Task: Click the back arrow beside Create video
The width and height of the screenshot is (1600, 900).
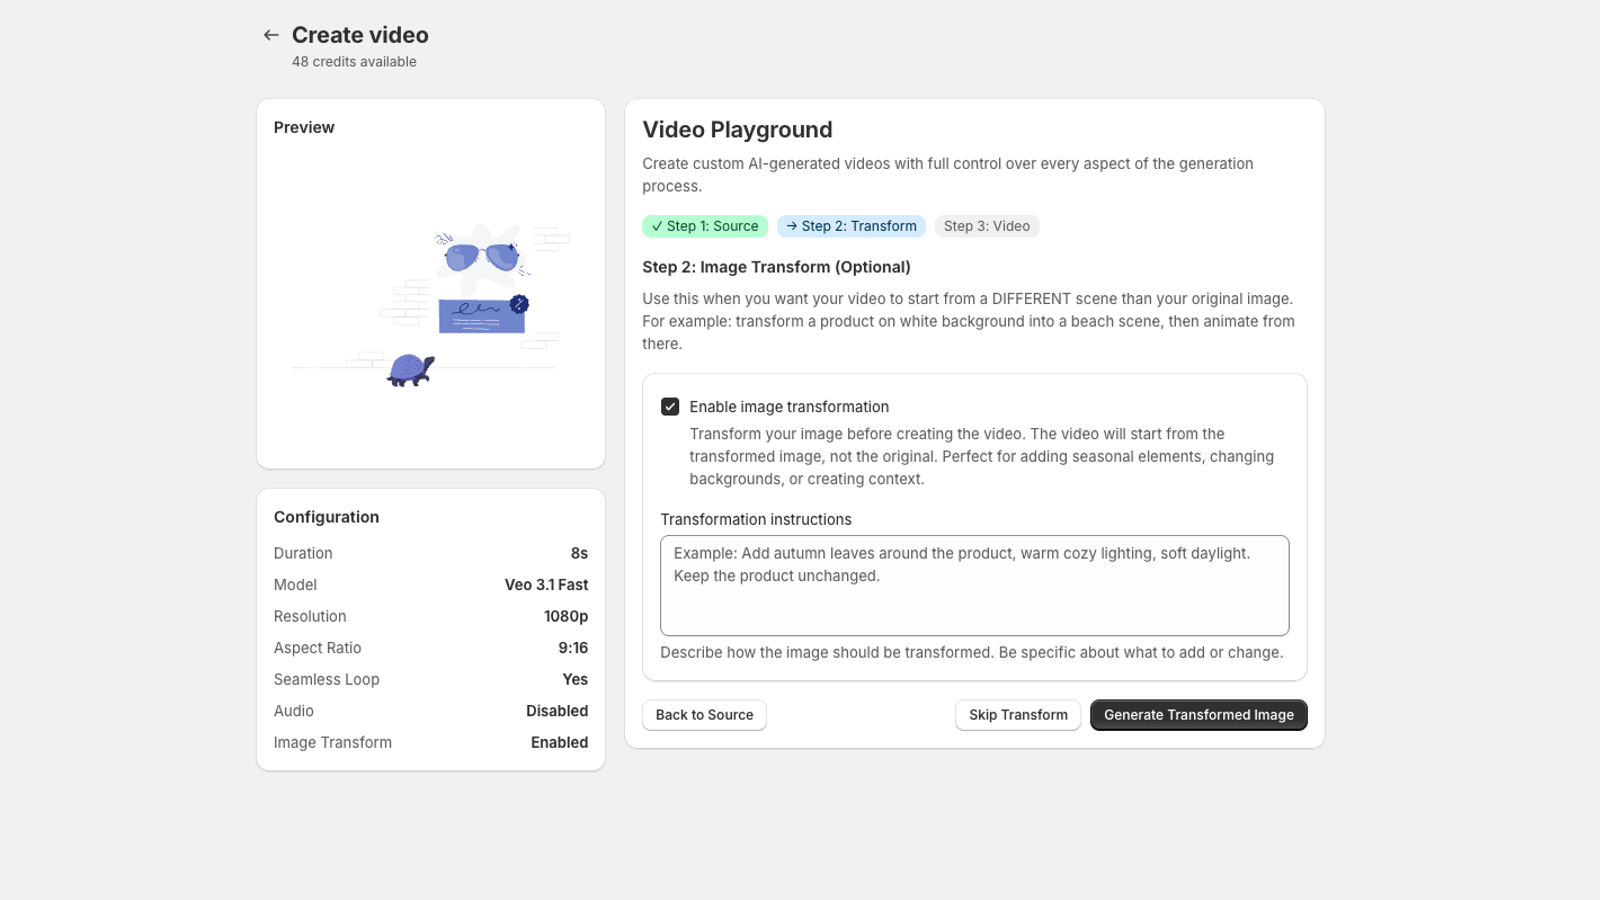Action: pos(271,35)
